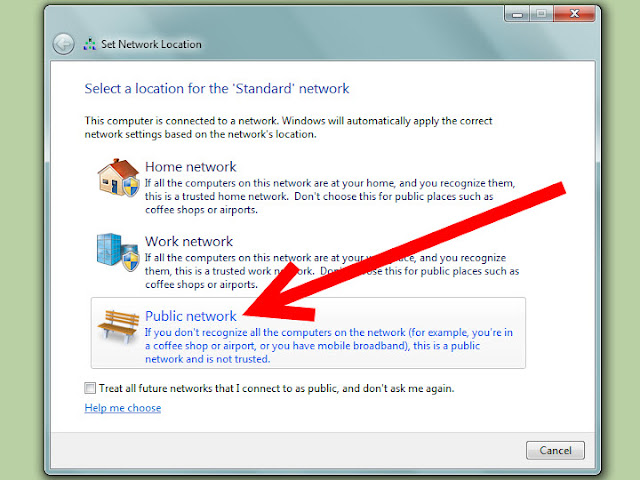Viewport: 640px width, 480px height.
Task: Click the Cancel button
Action: [x=555, y=450]
